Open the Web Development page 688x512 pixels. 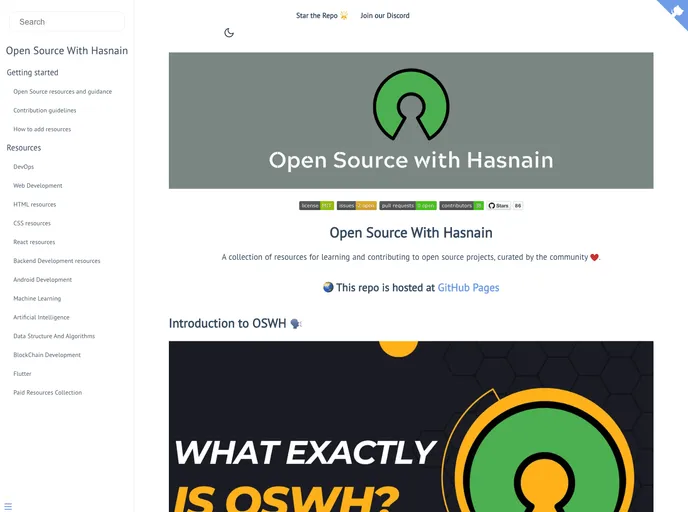tap(38, 186)
